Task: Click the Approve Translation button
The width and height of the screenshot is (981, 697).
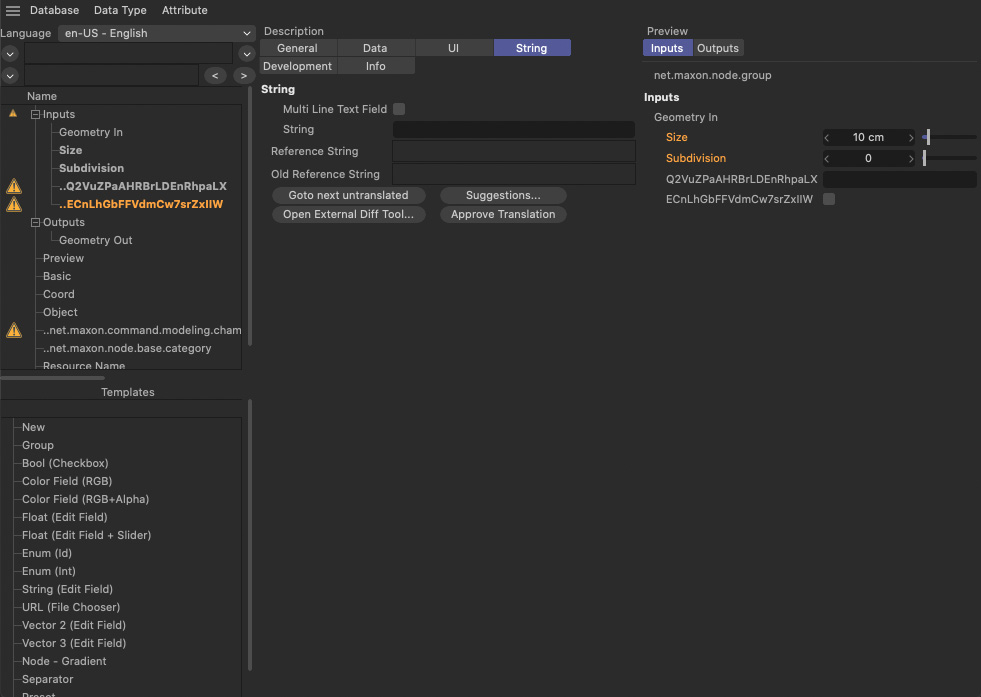Action: [x=503, y=214]
